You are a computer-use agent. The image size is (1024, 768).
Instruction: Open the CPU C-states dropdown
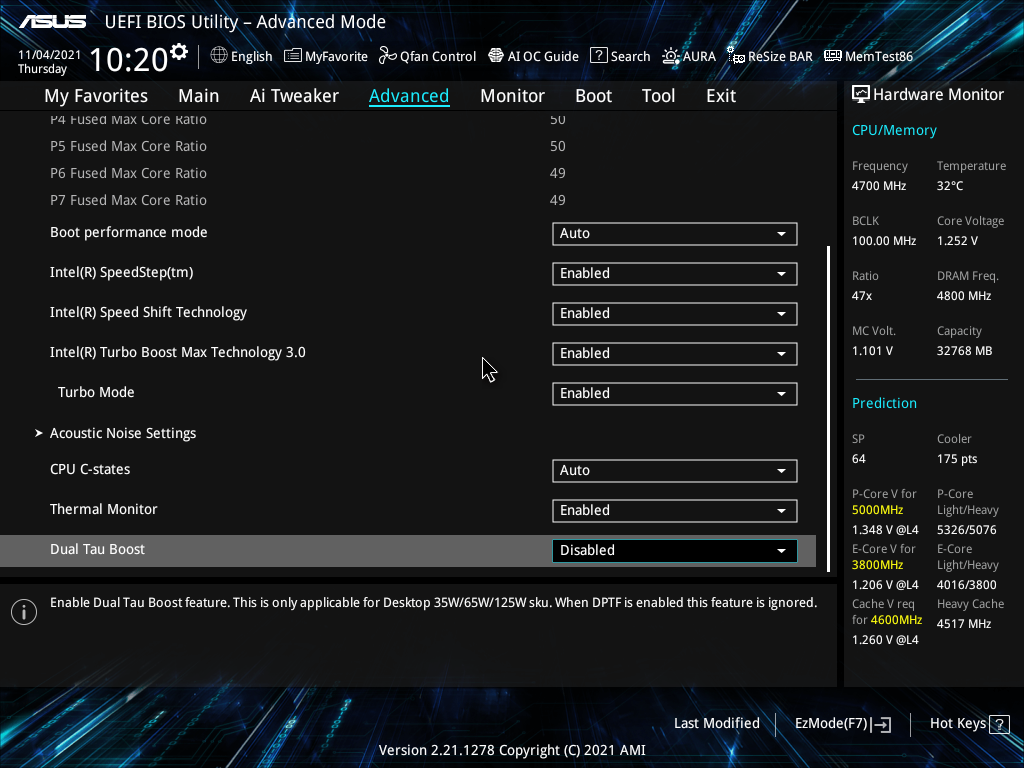coord(675,470)
